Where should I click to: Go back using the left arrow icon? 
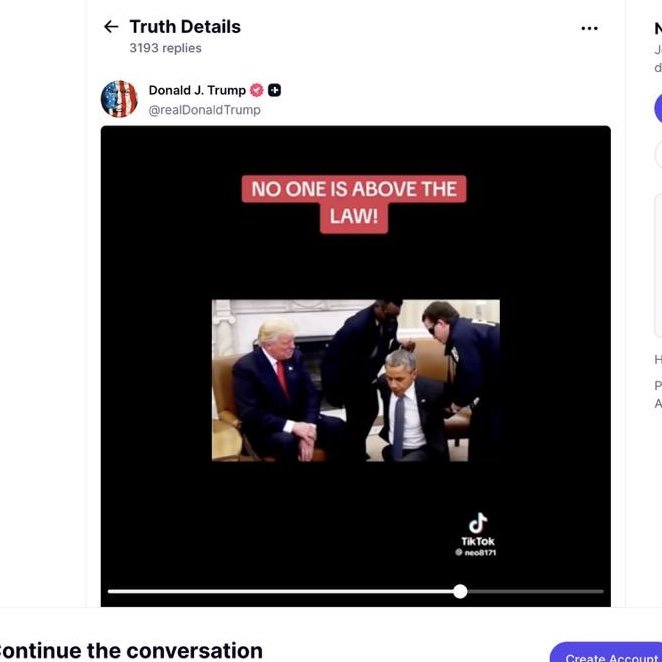(x=111, y=27)
